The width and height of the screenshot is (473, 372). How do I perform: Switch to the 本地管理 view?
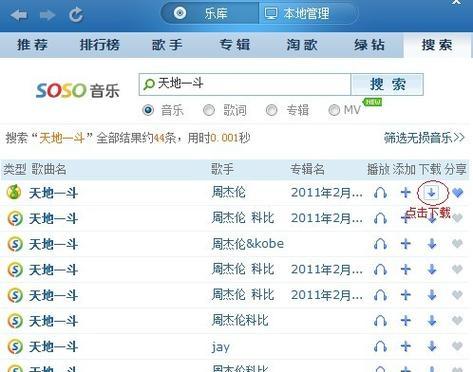[x=308, y=13]
